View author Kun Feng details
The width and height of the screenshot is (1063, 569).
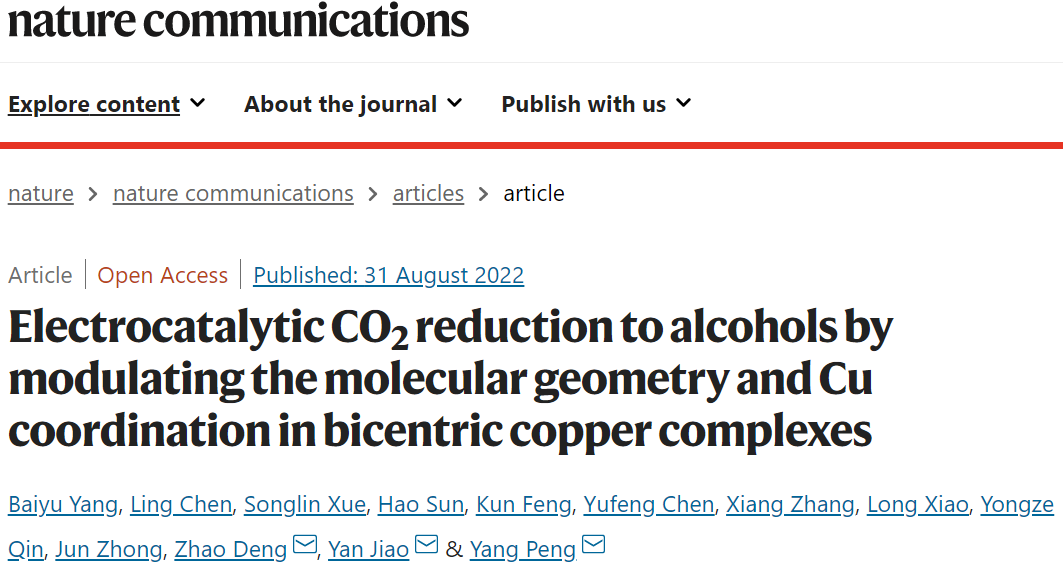pyautogui.click(x=524, y=505)
